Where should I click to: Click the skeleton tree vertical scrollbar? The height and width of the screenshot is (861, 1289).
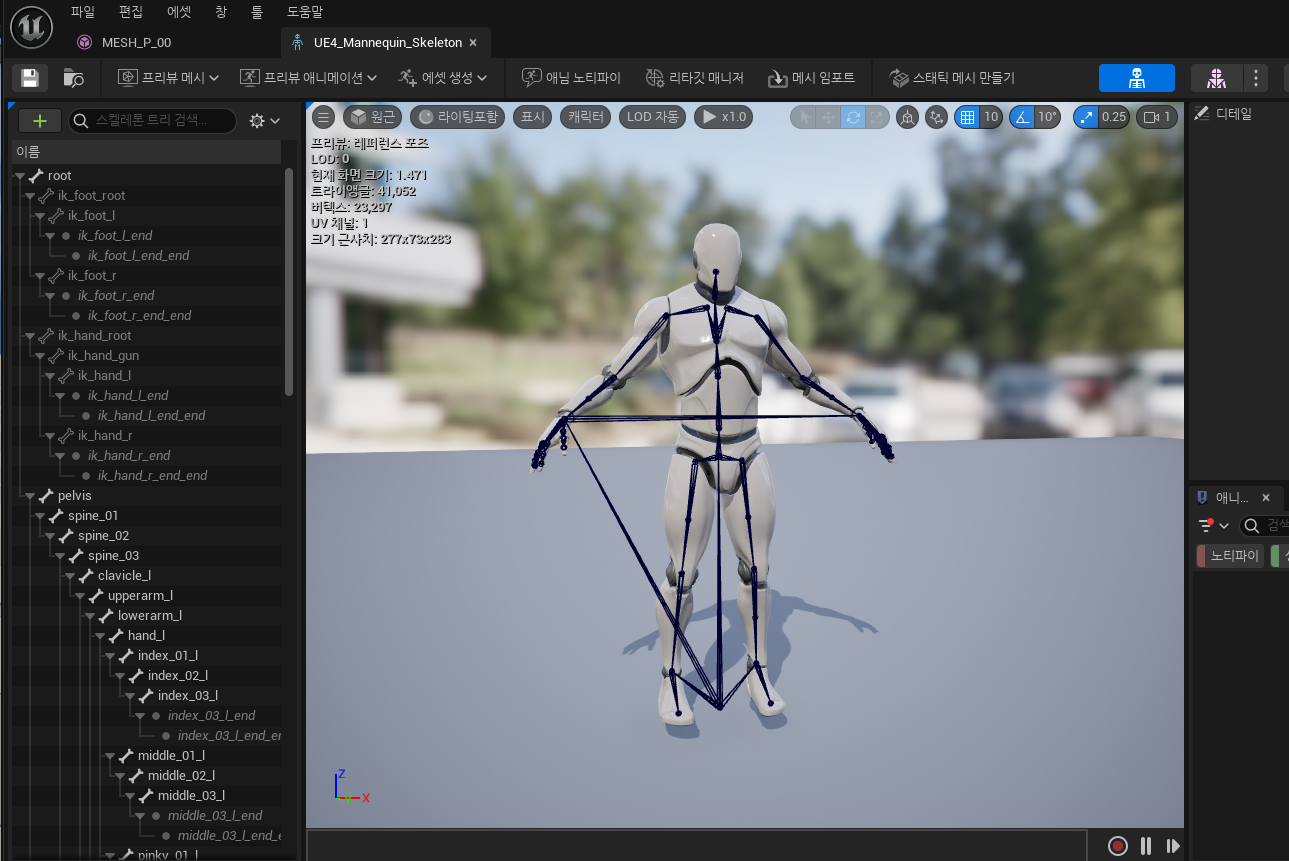[x=289, y=282]
